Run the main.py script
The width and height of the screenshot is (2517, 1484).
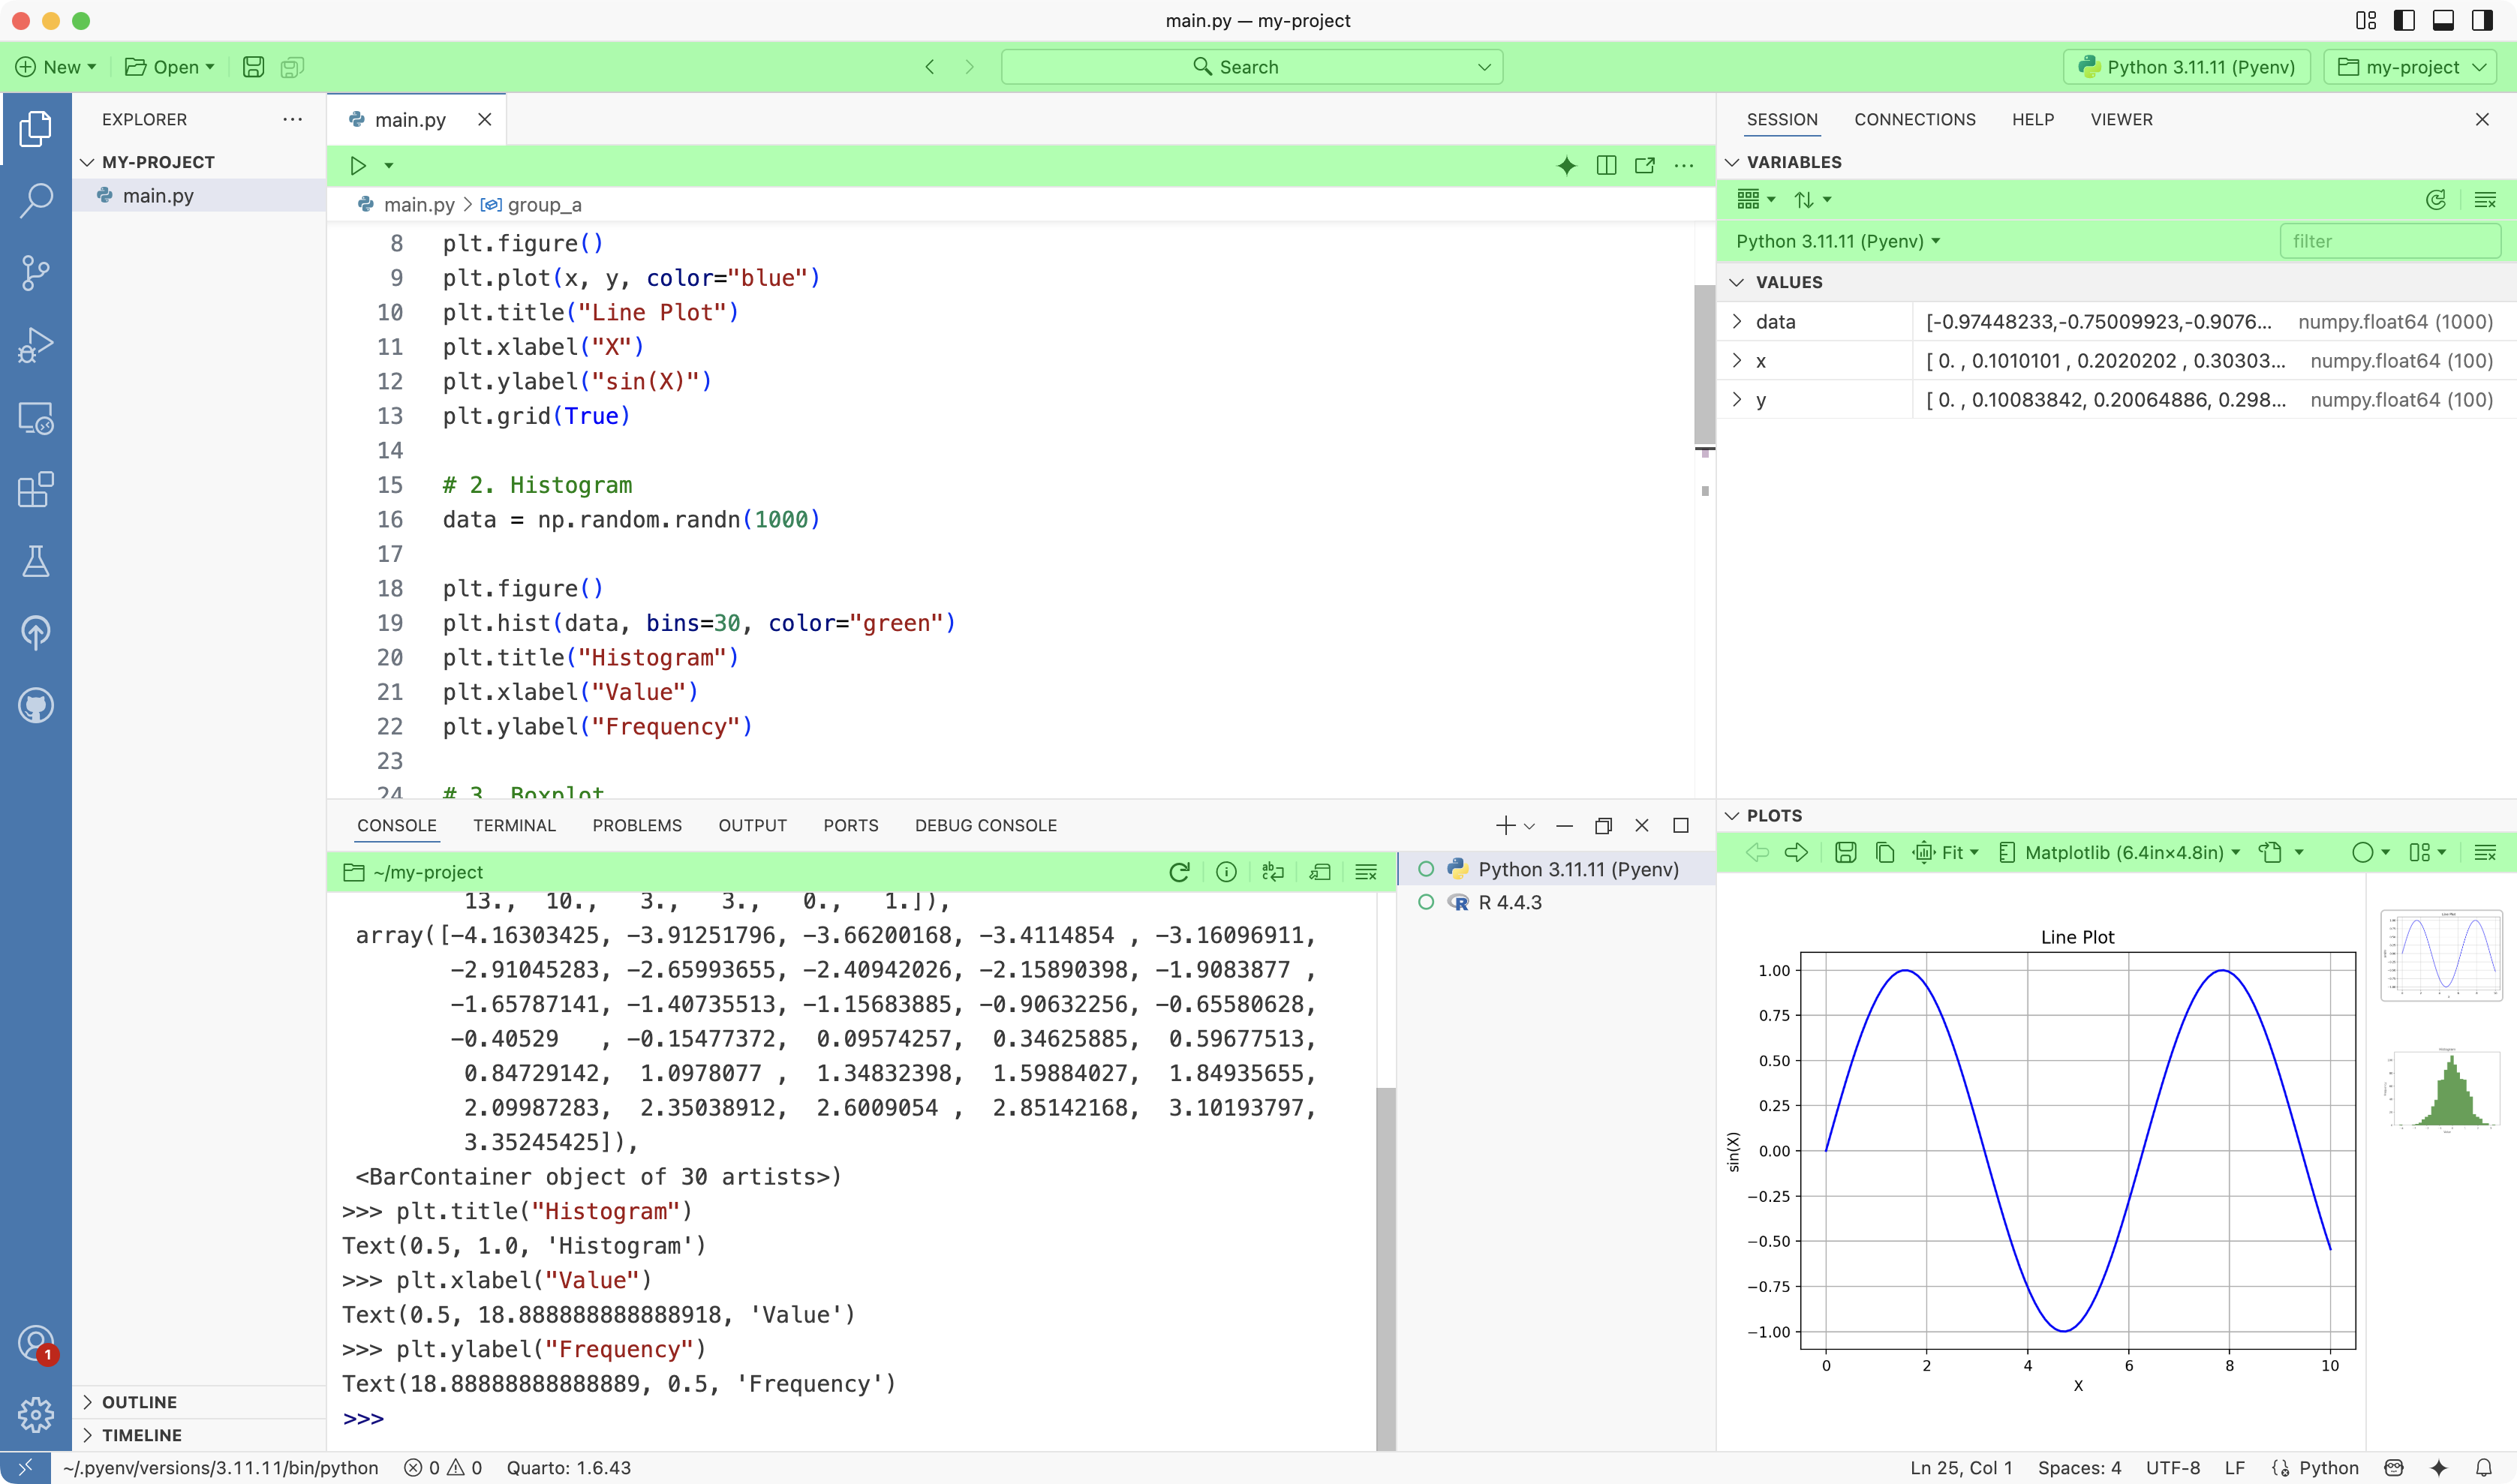(359, 165)
